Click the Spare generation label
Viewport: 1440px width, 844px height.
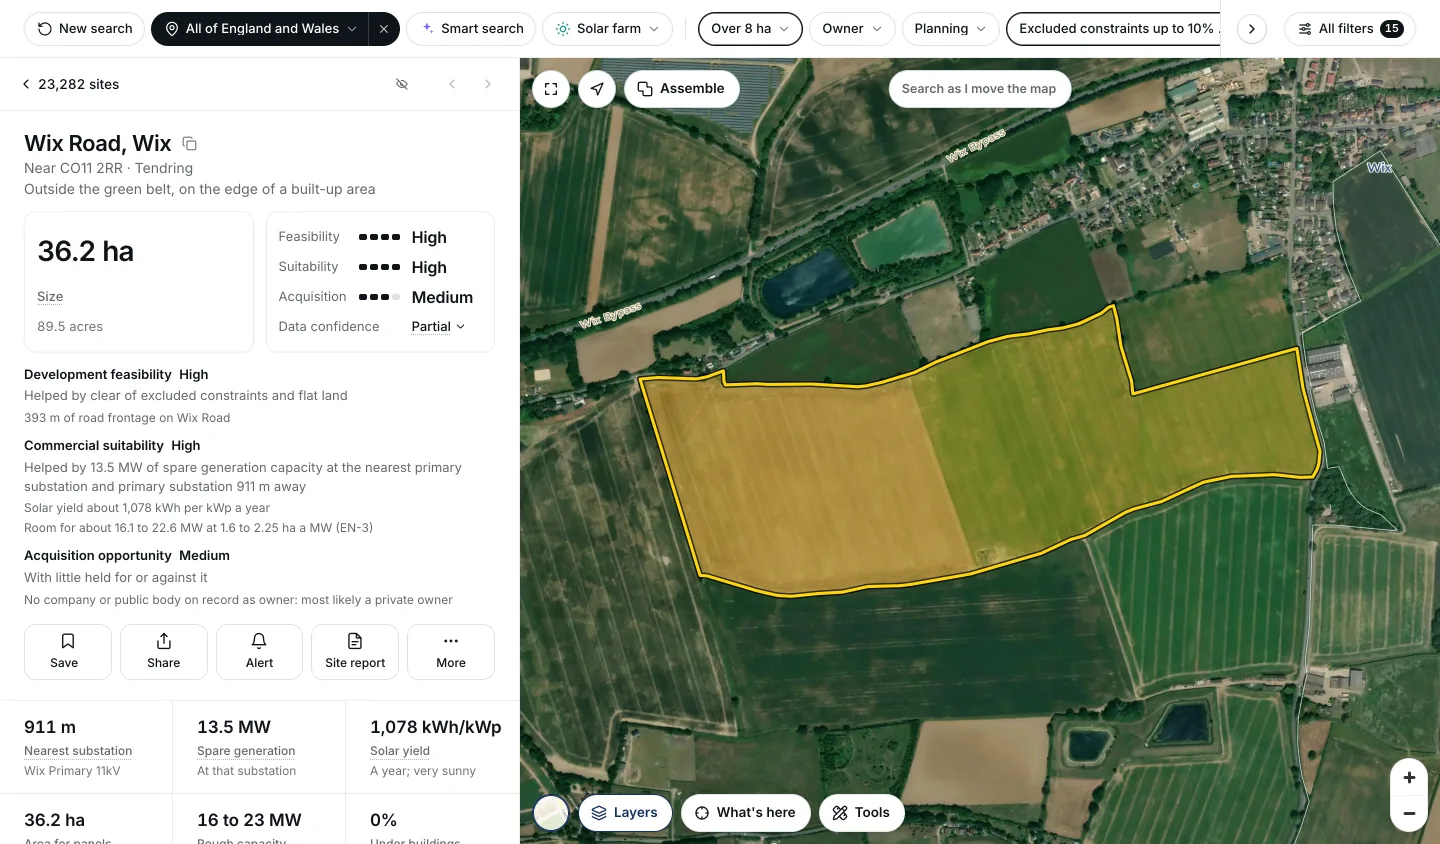point(246,751)
